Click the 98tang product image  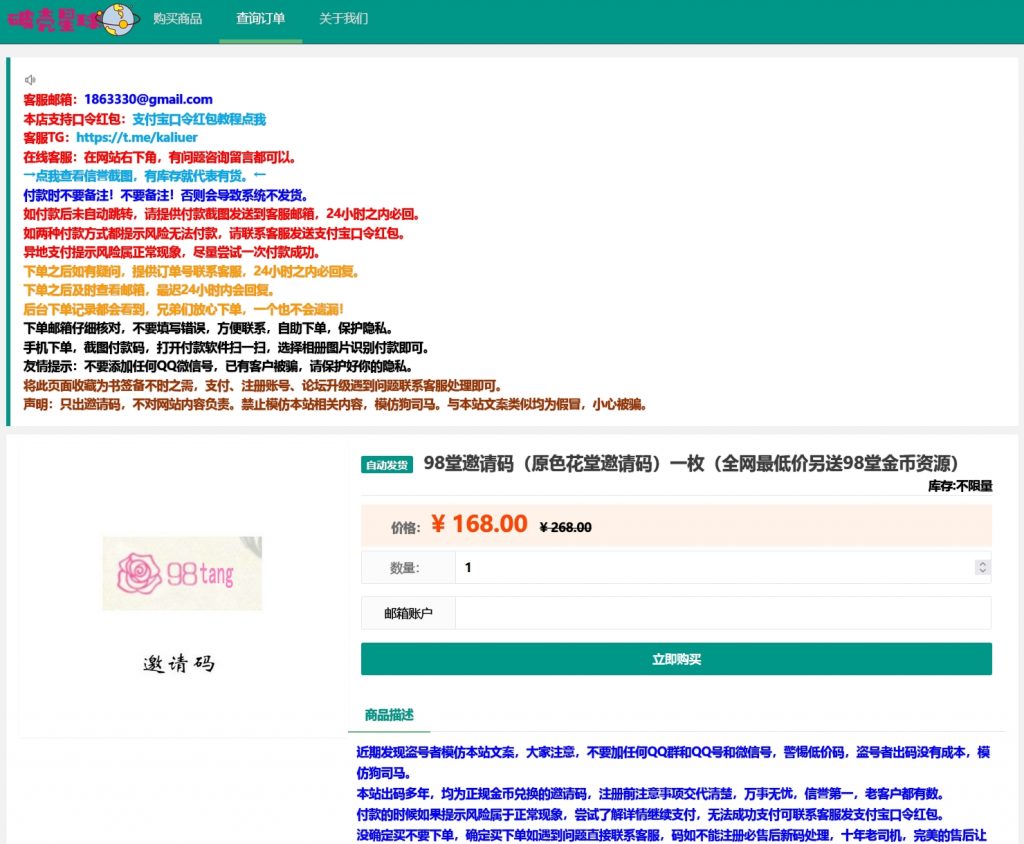tap(182, 574)
